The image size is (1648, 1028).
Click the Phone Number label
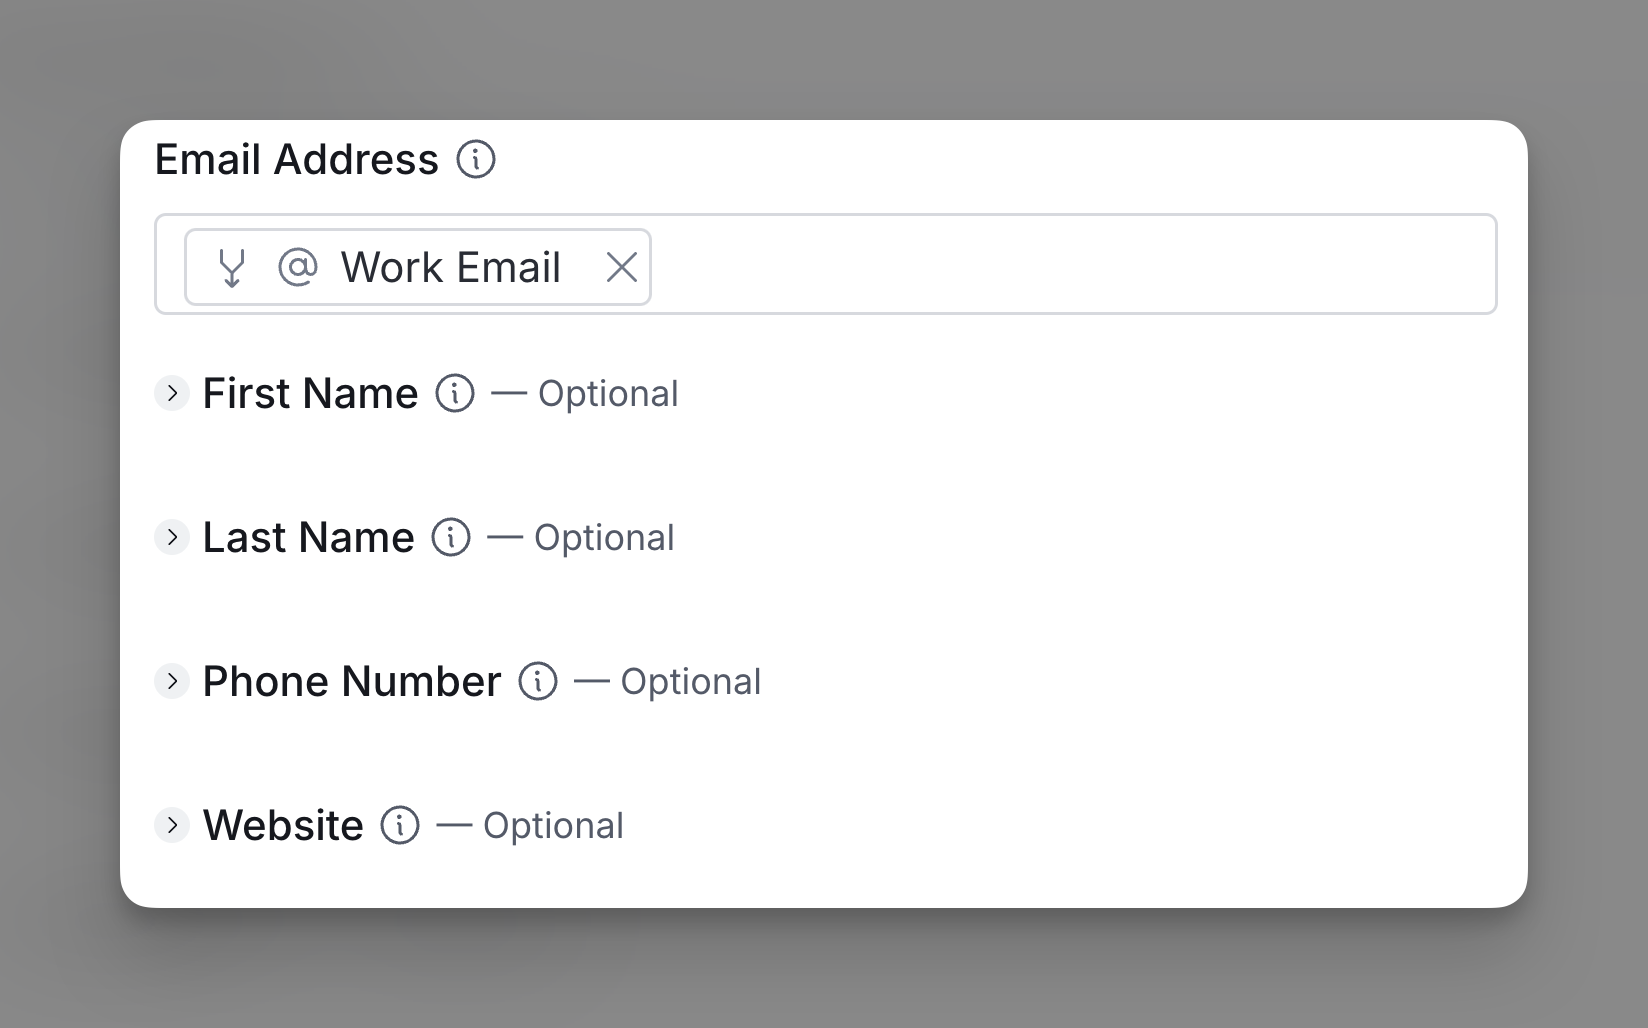click(x=352, y=681)
